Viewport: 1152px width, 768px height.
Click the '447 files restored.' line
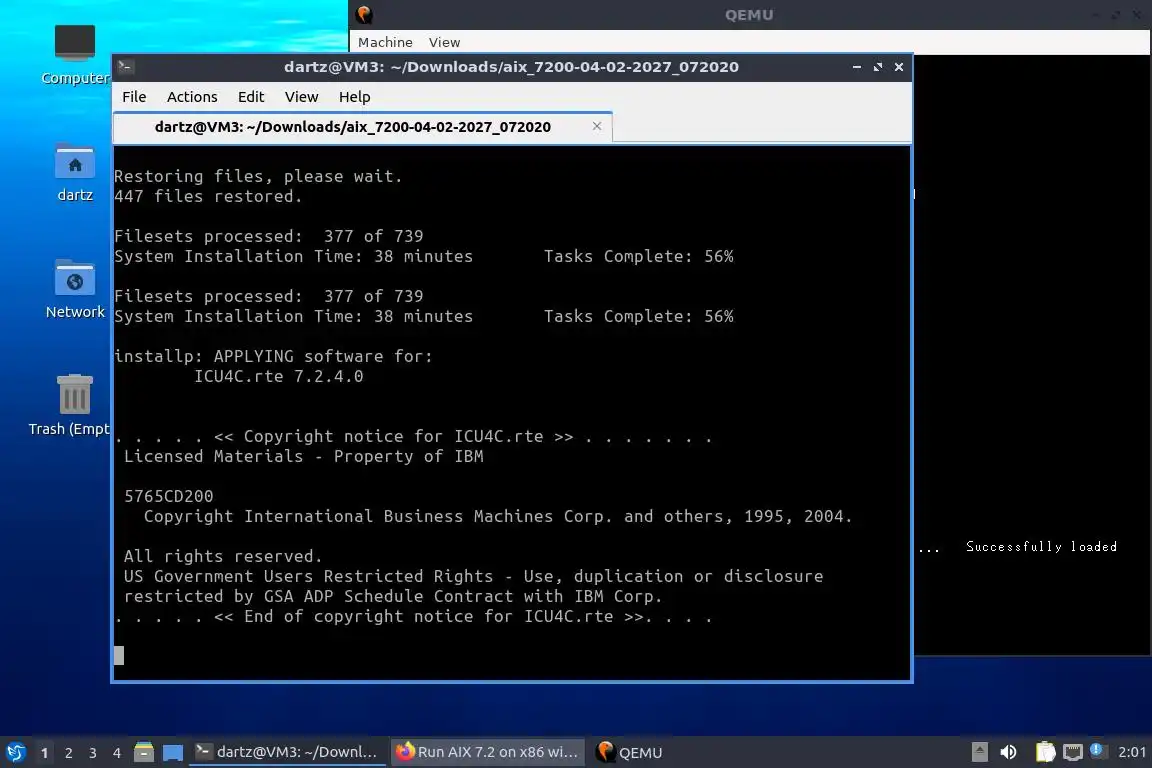pyautogui.click(x=208, y=196)
